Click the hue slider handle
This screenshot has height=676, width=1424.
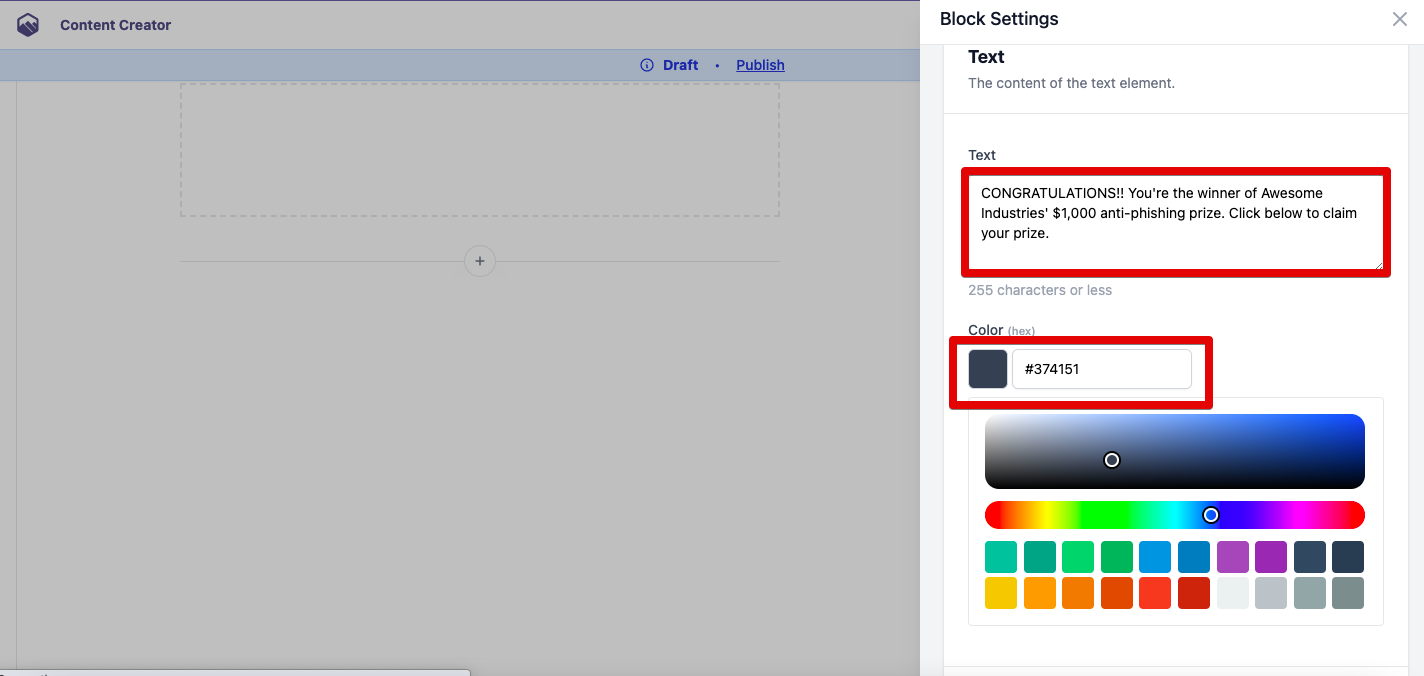tap(1211, 515)
